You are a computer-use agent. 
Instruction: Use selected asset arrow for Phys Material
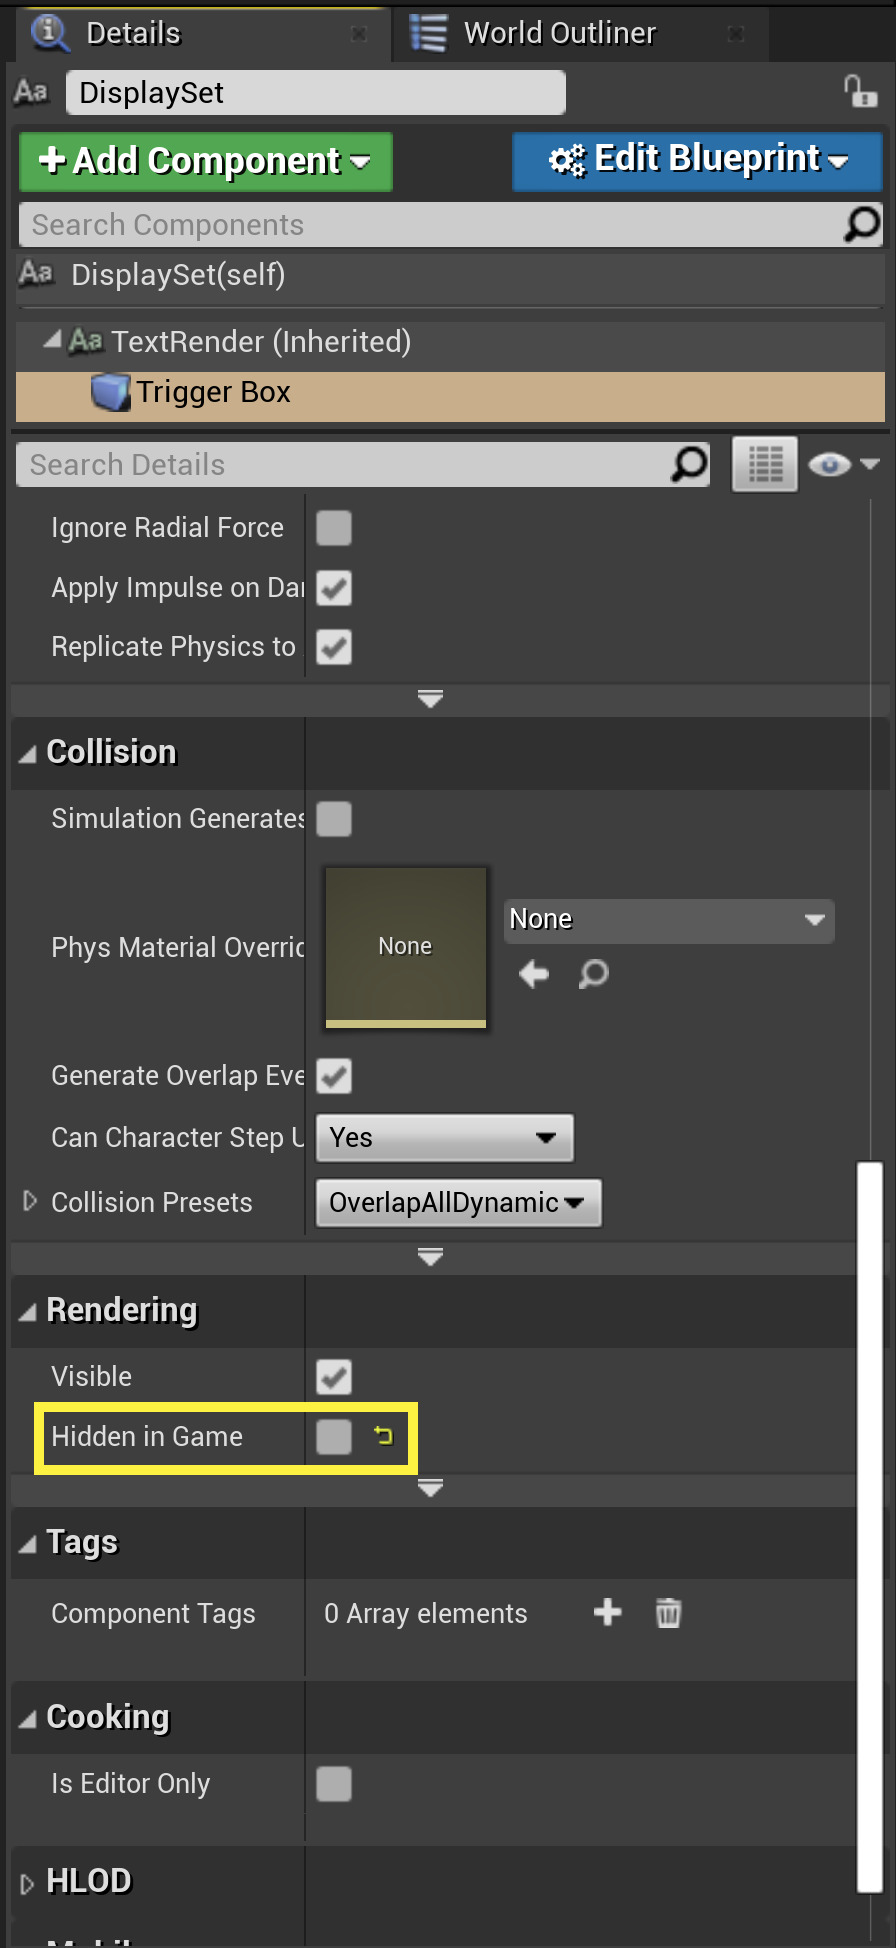click(534, 973)
